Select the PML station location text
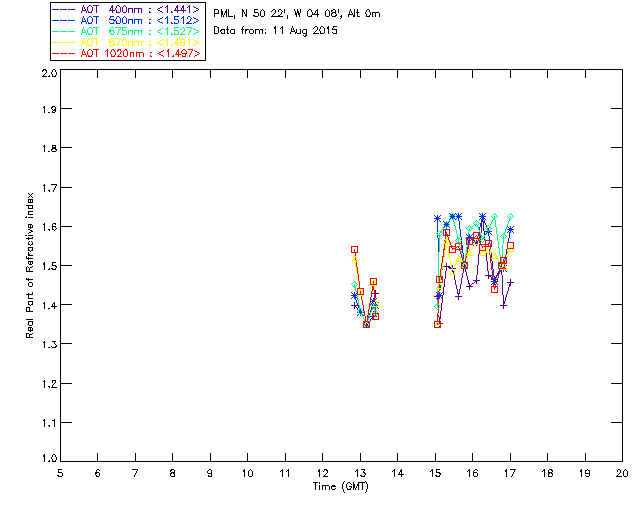This screenshot has width=640, height=512. click(297, 14)
